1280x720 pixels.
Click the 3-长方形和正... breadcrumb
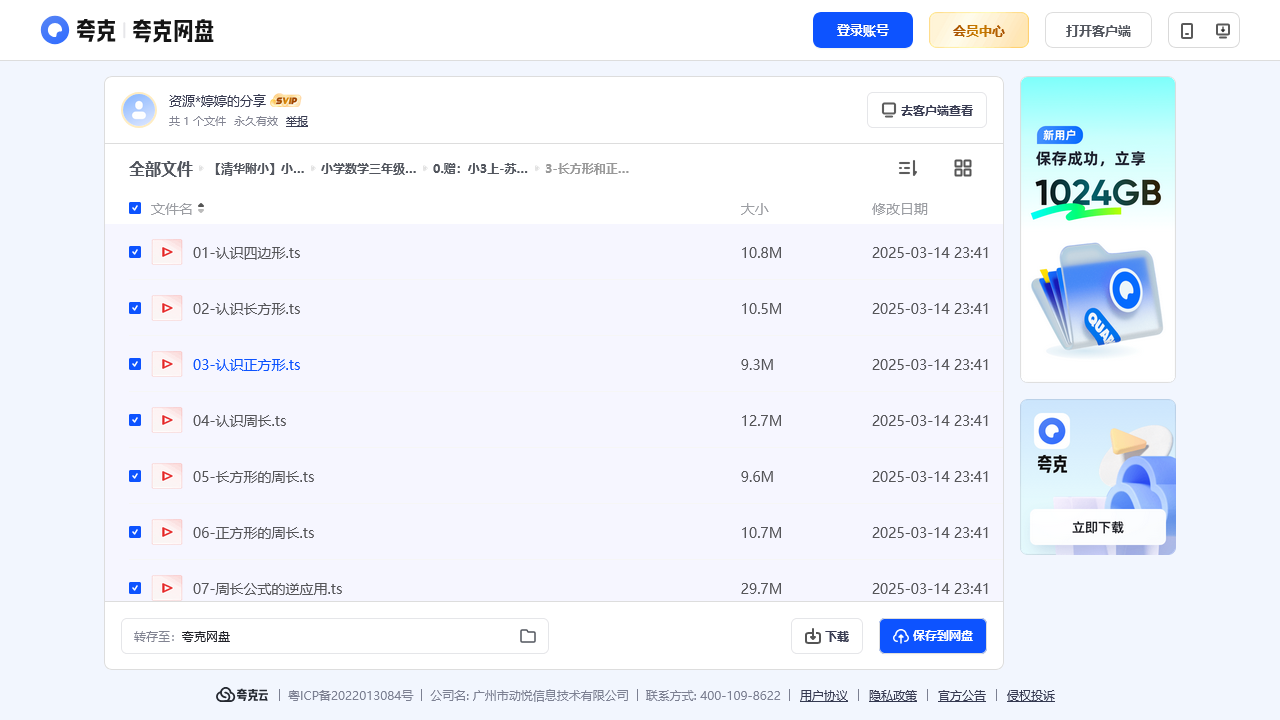[x=587, y=169]
